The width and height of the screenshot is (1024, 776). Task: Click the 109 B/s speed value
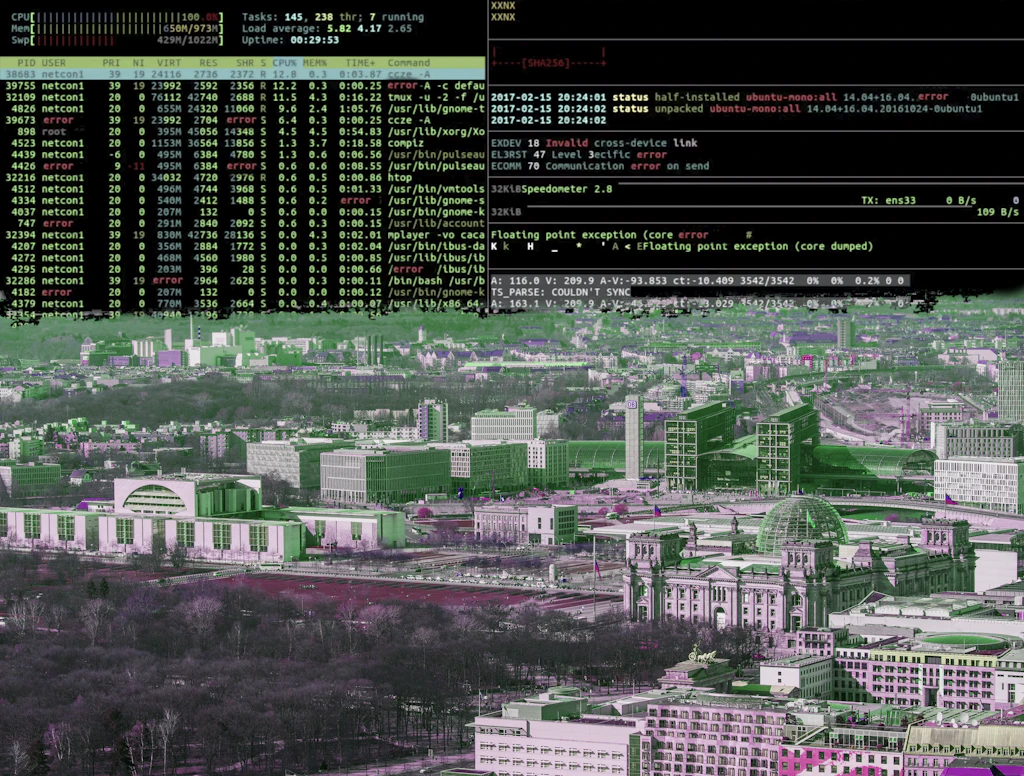pyautogui.click(x=997, y=212)
